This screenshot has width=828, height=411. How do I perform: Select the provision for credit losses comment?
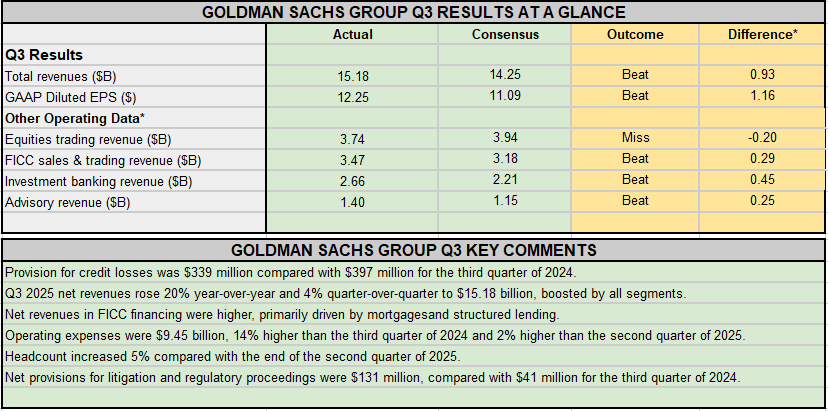pos(282,272)
